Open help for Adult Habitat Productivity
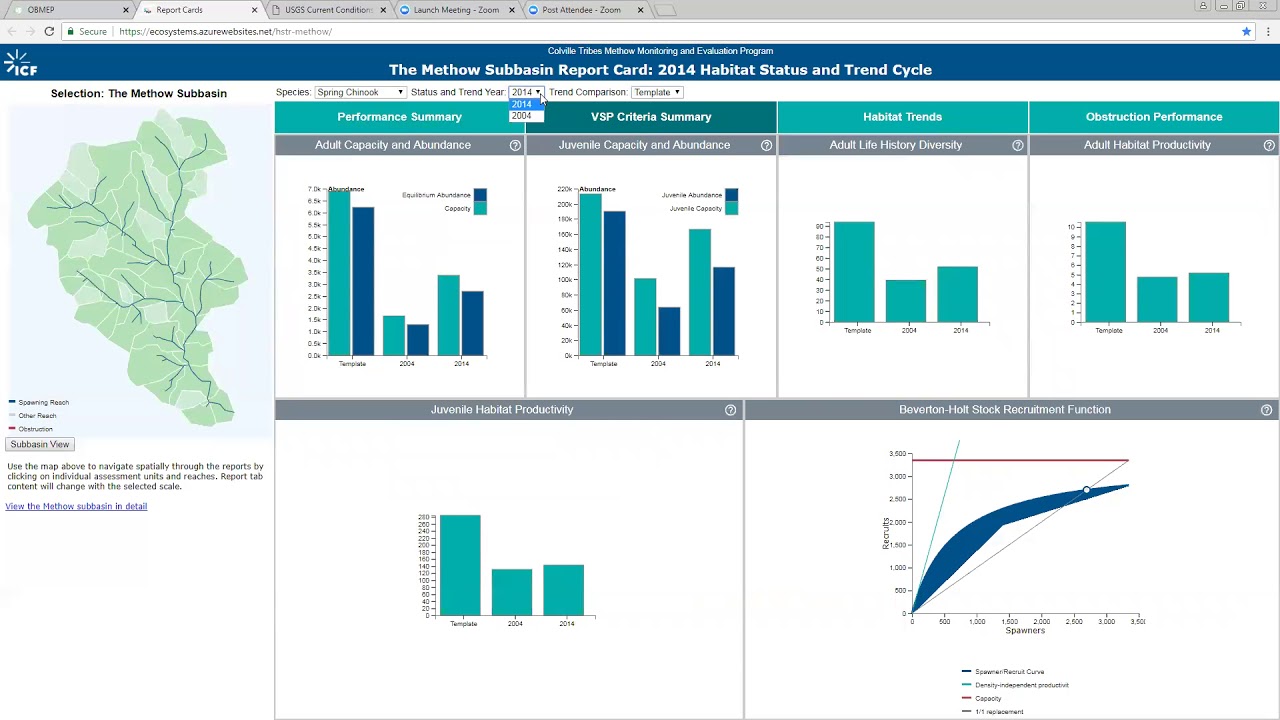The image size is (1280, 720). [1268, 145]
